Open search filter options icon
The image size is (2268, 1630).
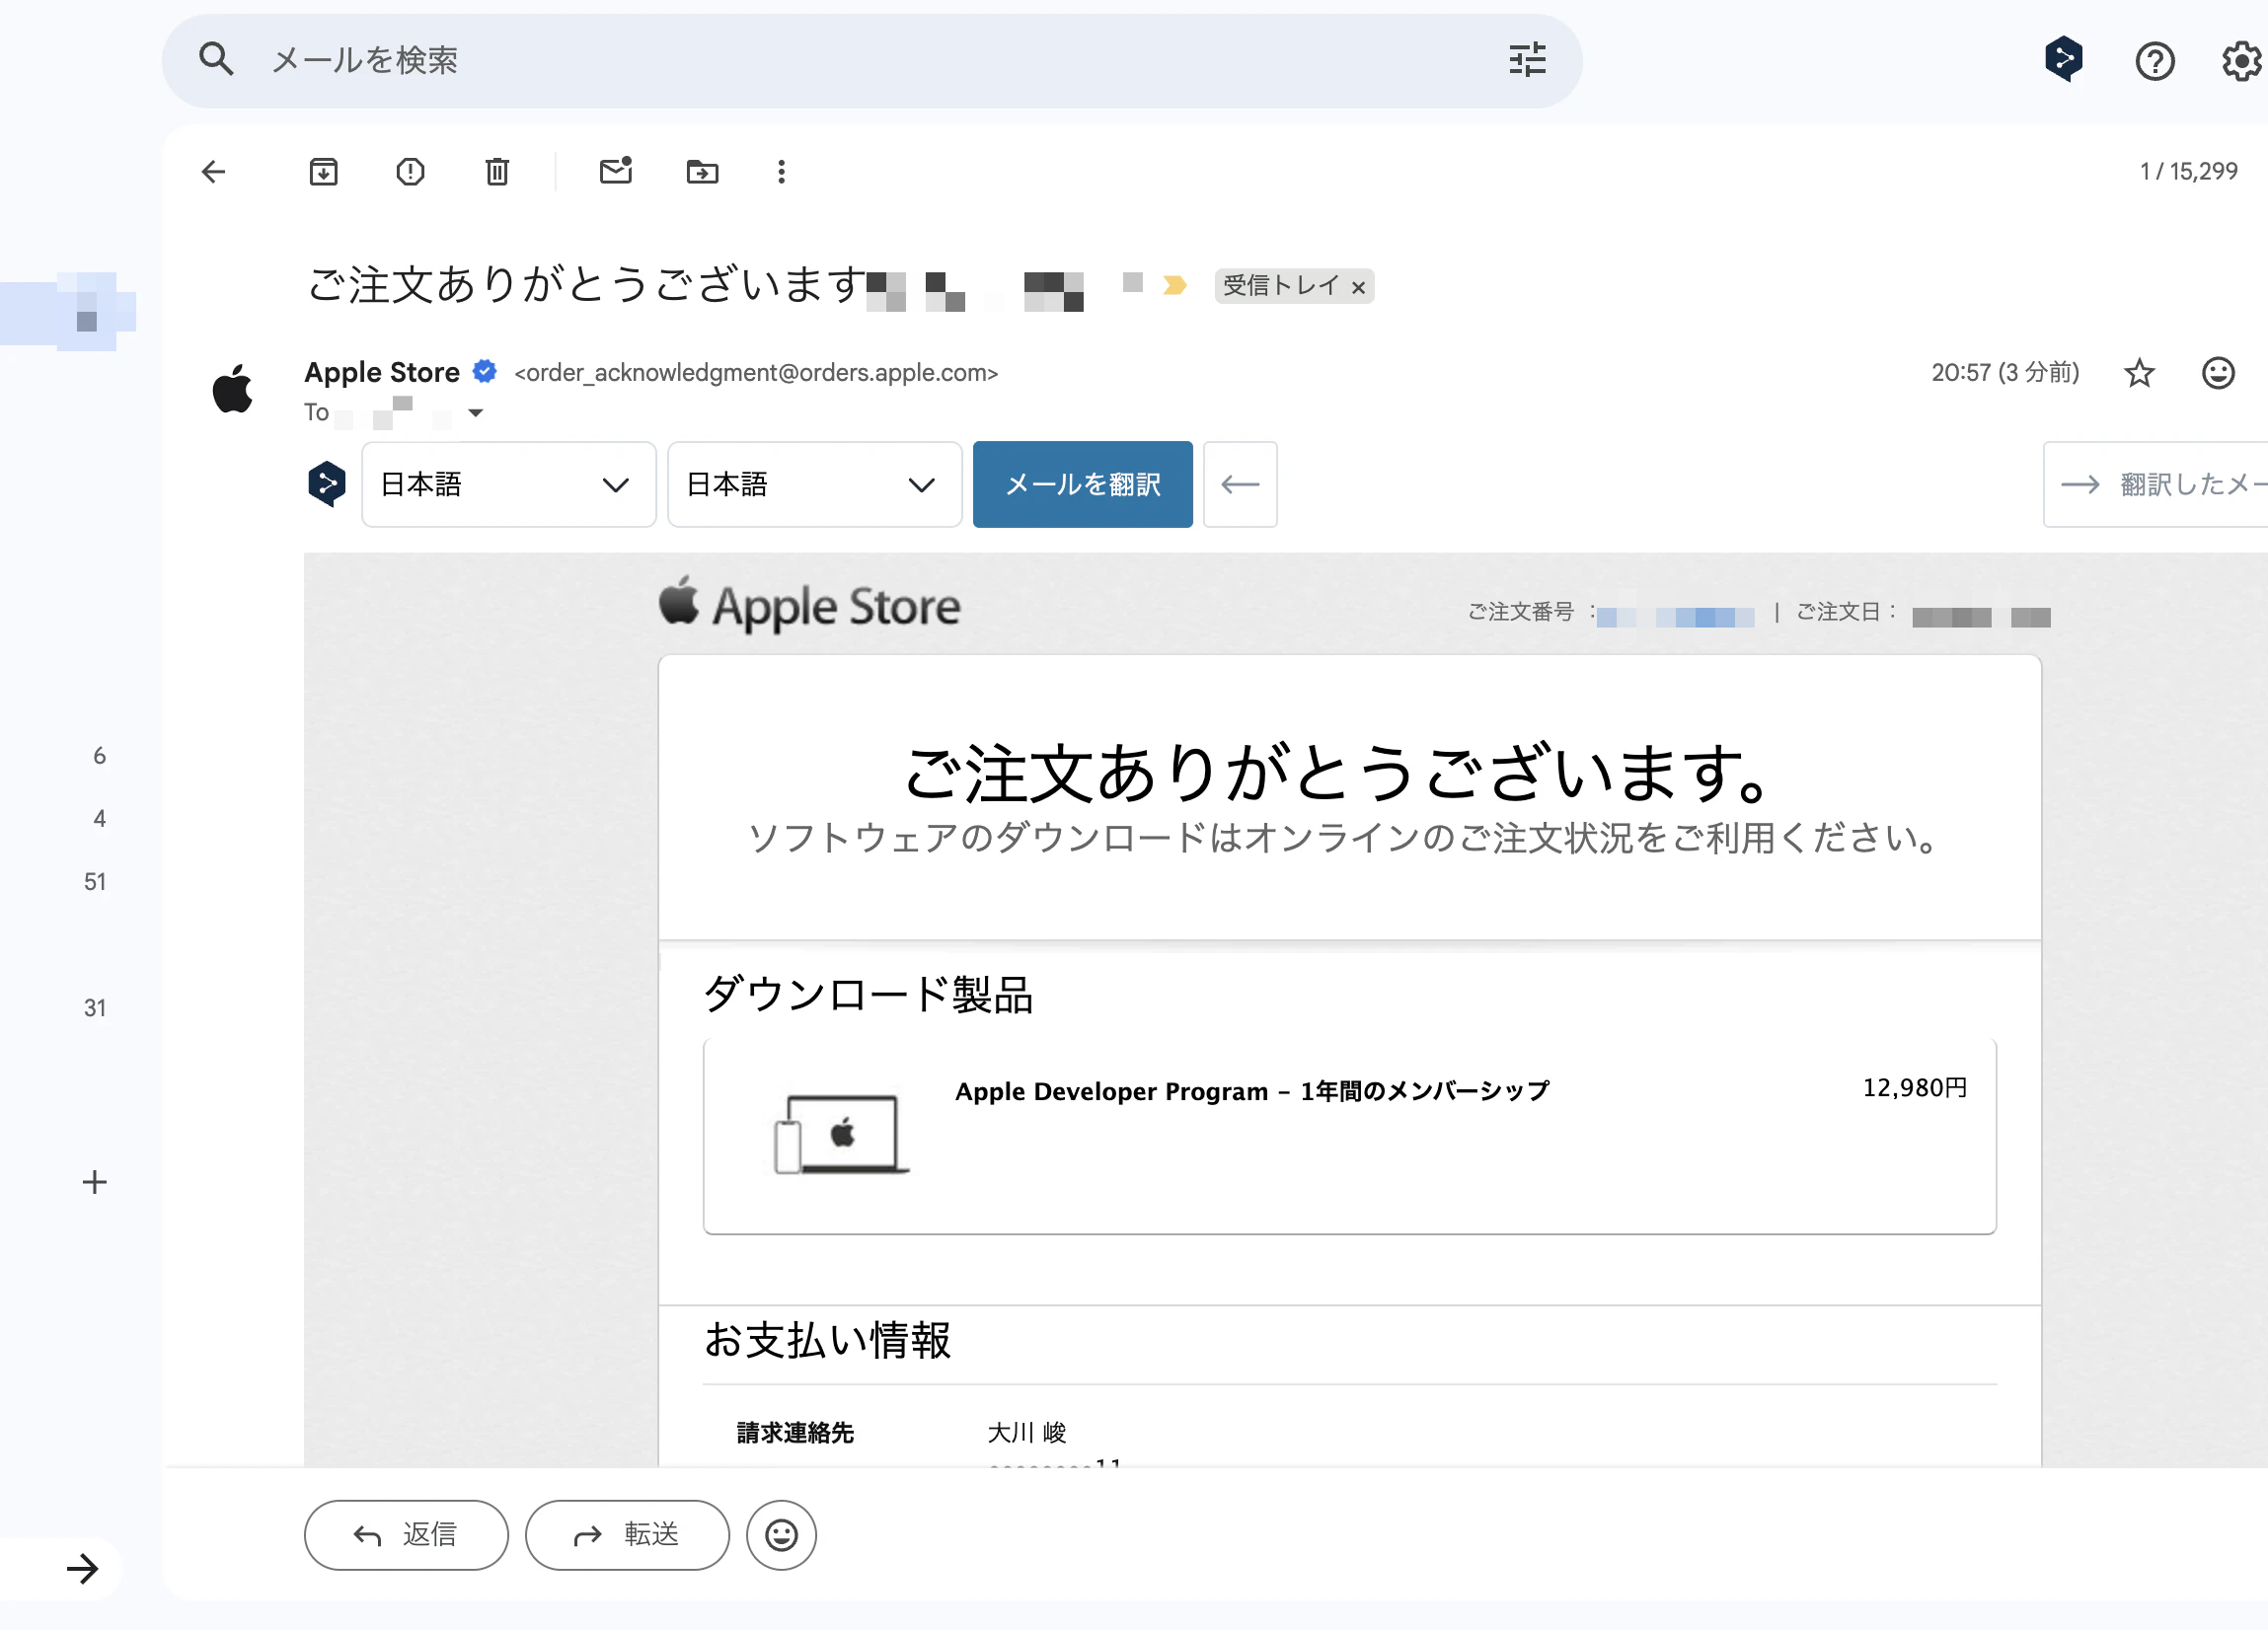click(x=1527, y=60)
